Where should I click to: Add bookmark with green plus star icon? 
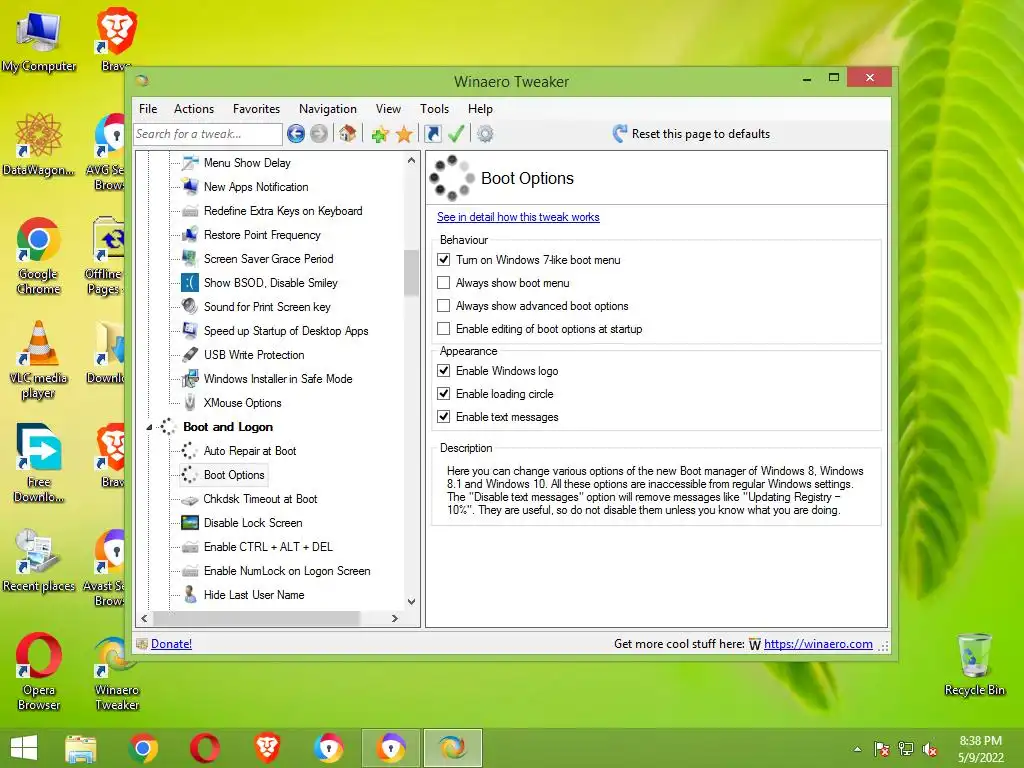379,134
